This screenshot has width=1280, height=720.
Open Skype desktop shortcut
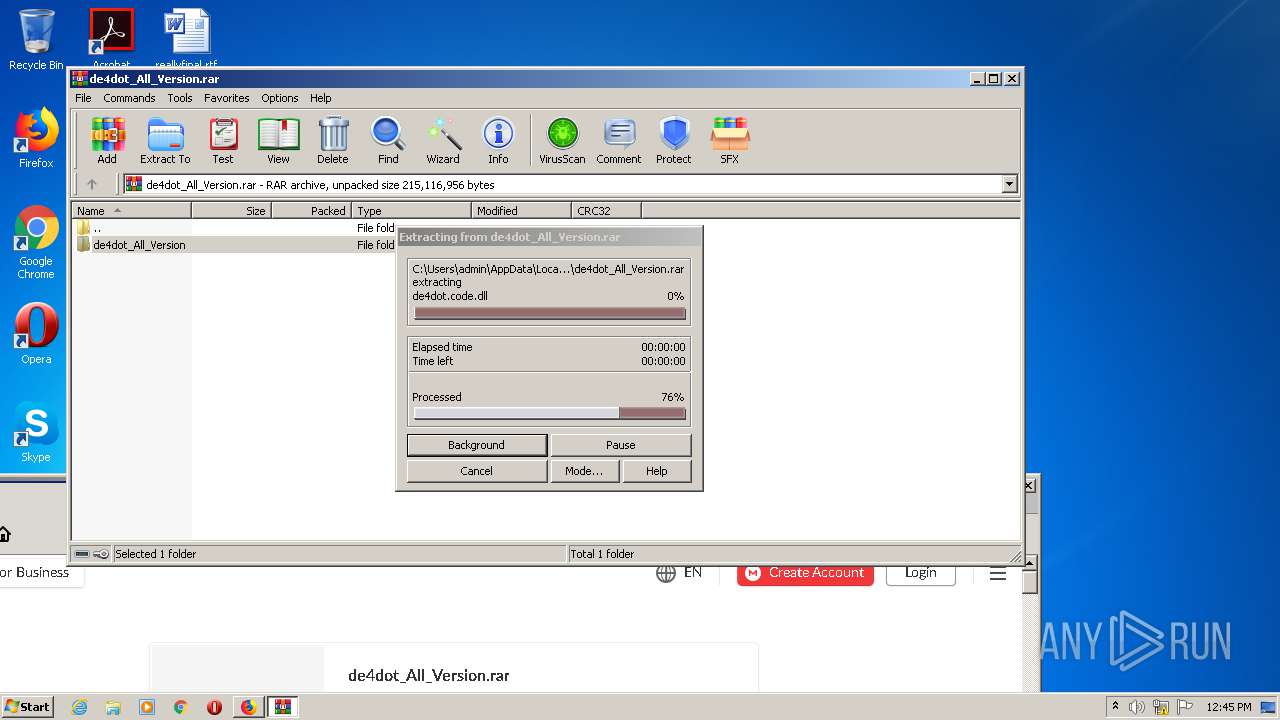36,432
